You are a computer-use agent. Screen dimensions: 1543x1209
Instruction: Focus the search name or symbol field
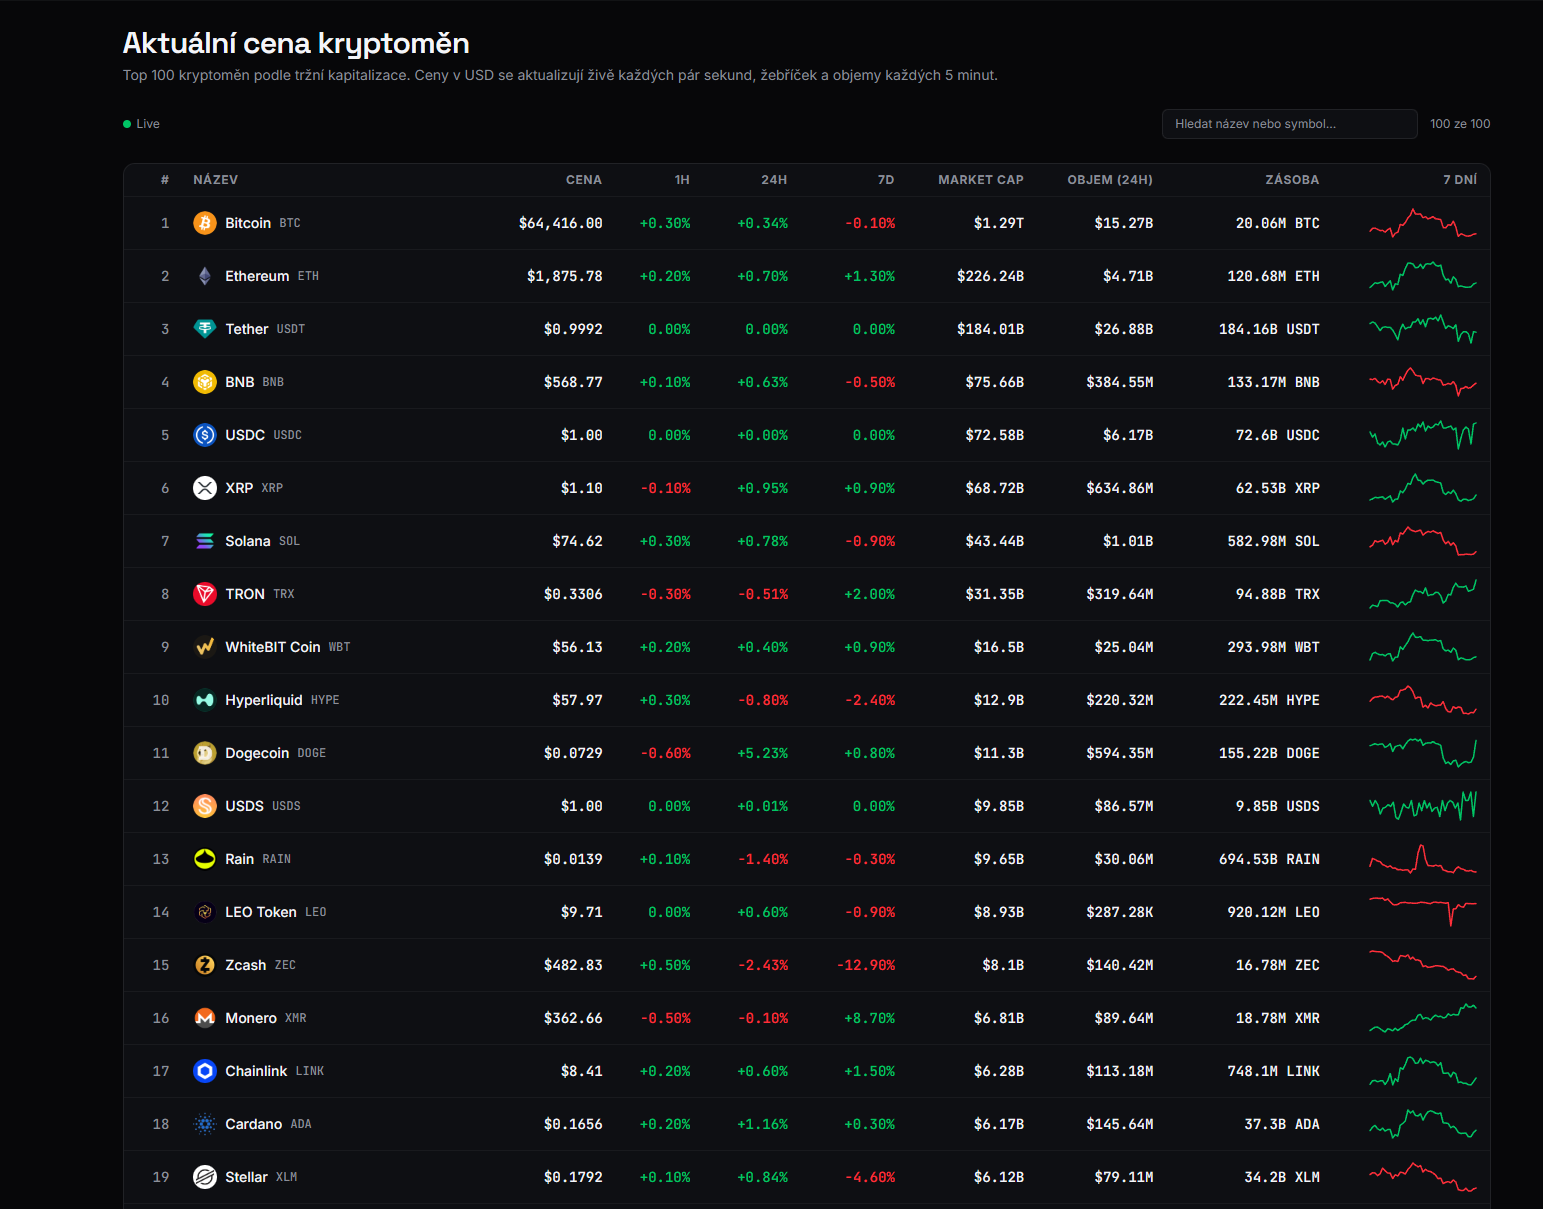(1290, 124)
